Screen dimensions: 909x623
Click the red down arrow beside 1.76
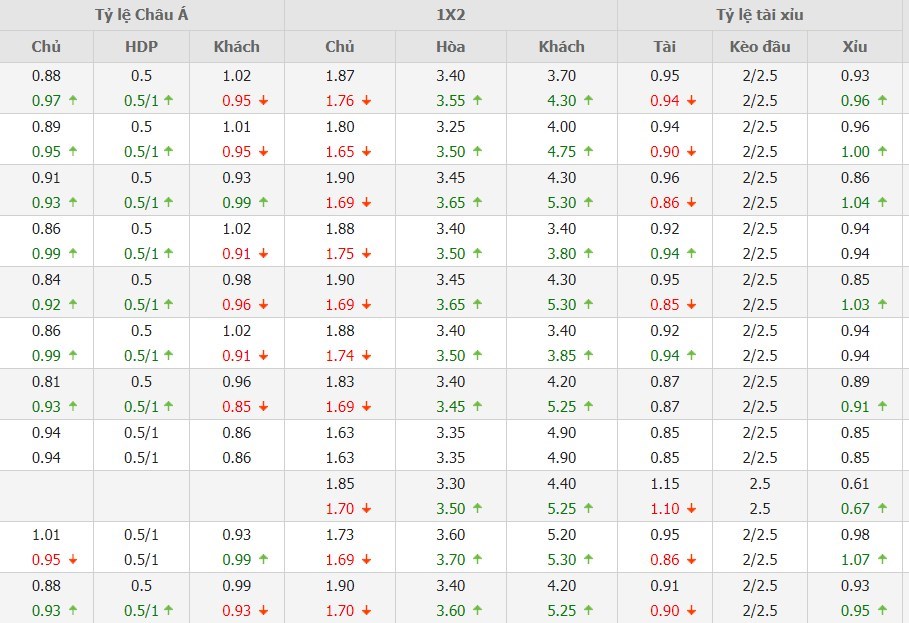(x=366, y=101)
